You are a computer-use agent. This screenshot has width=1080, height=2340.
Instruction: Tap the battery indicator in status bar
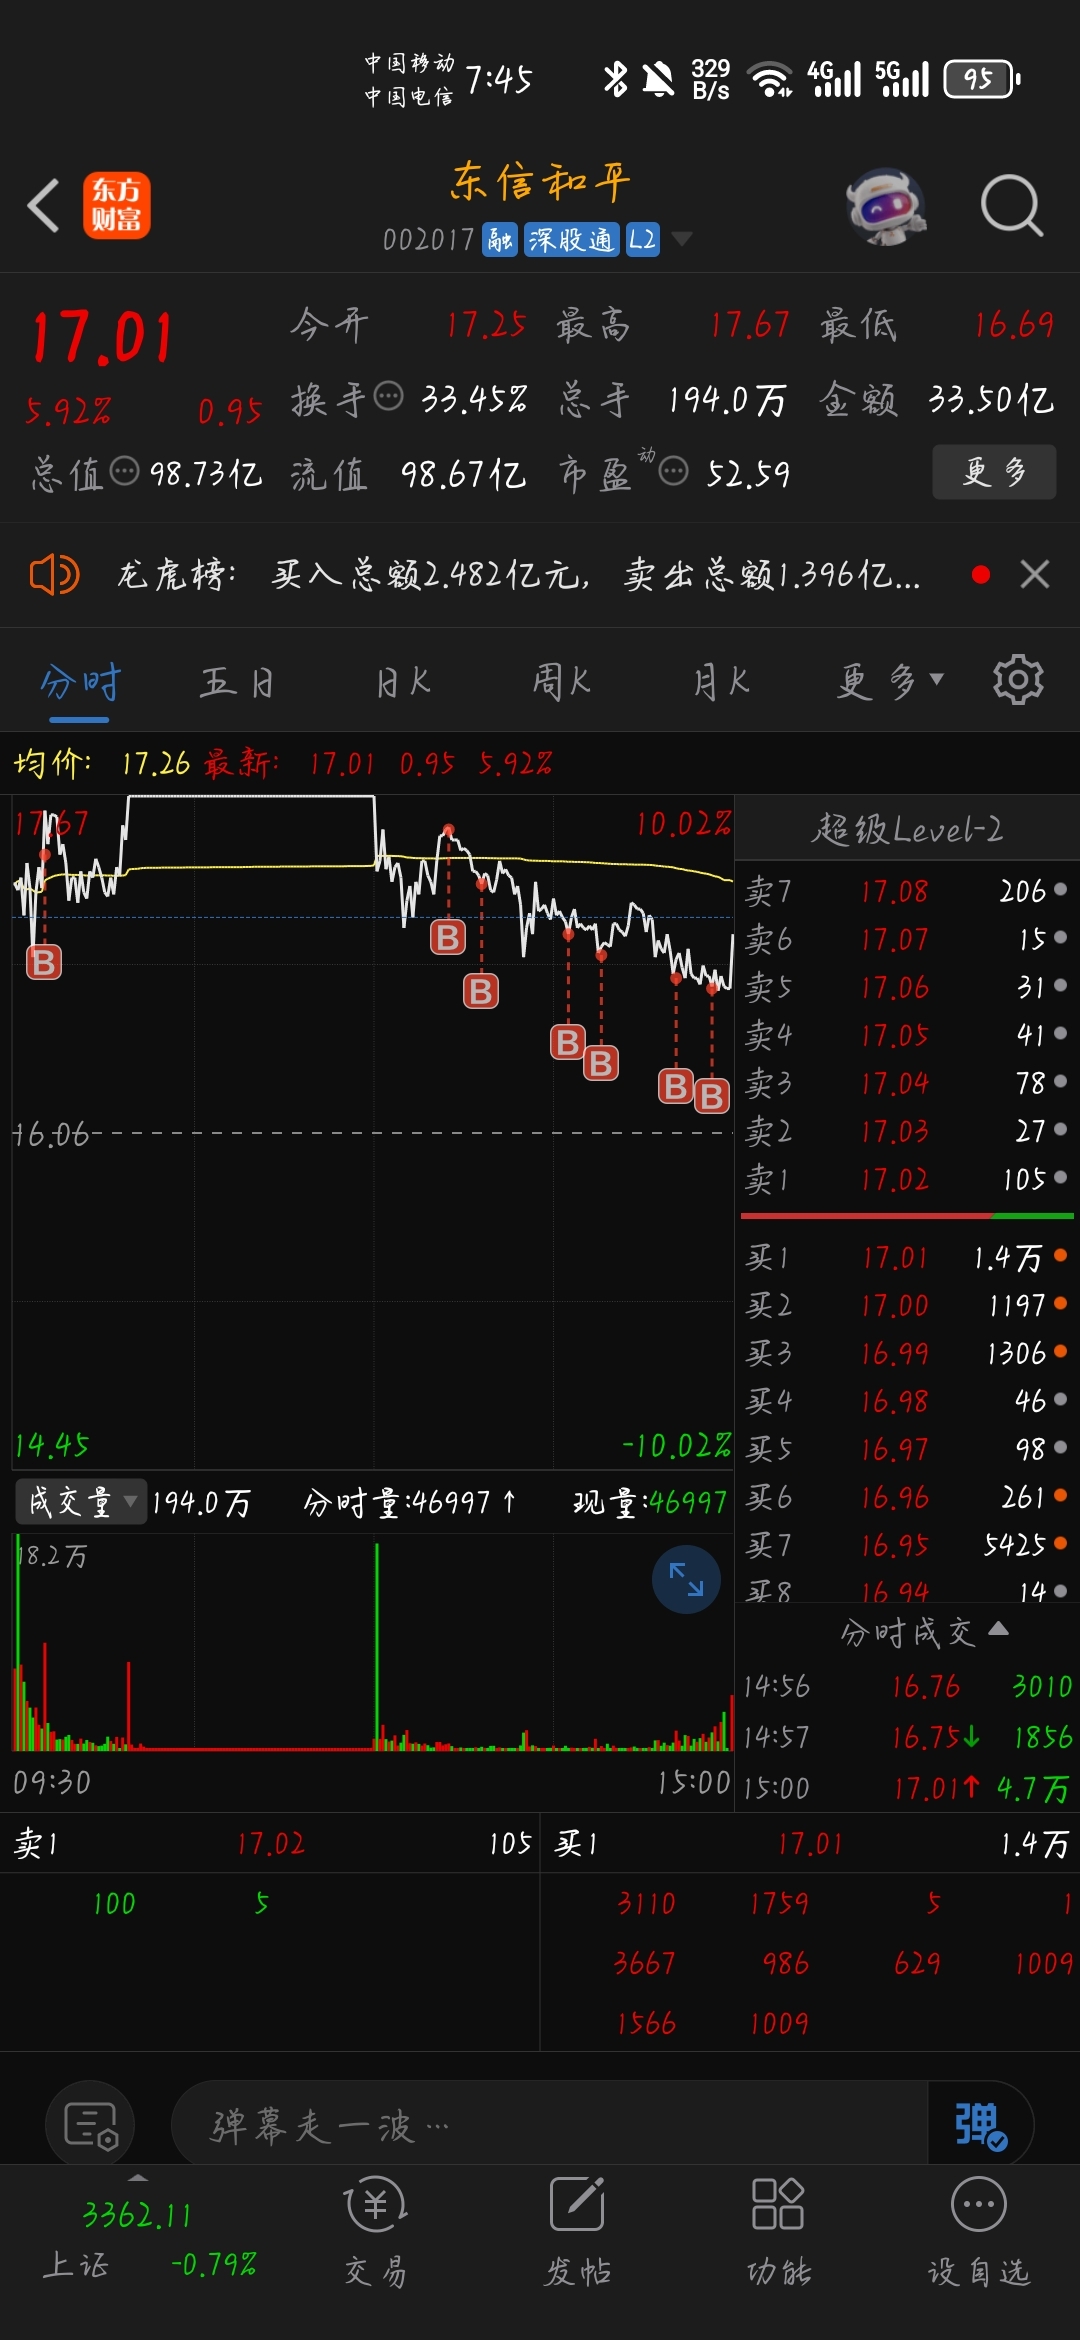point(982,79)
